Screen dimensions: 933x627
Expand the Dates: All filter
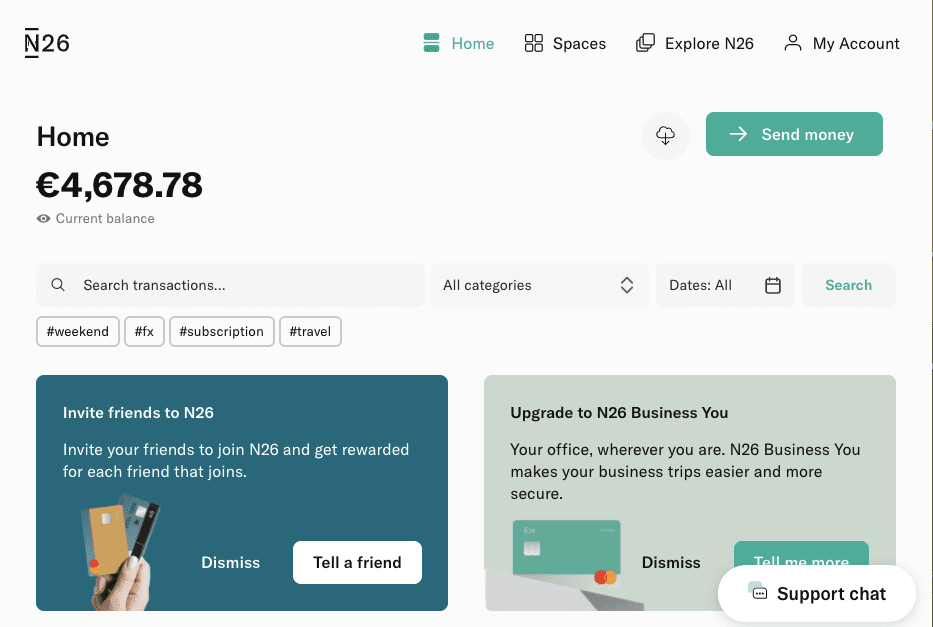[725, 285]
